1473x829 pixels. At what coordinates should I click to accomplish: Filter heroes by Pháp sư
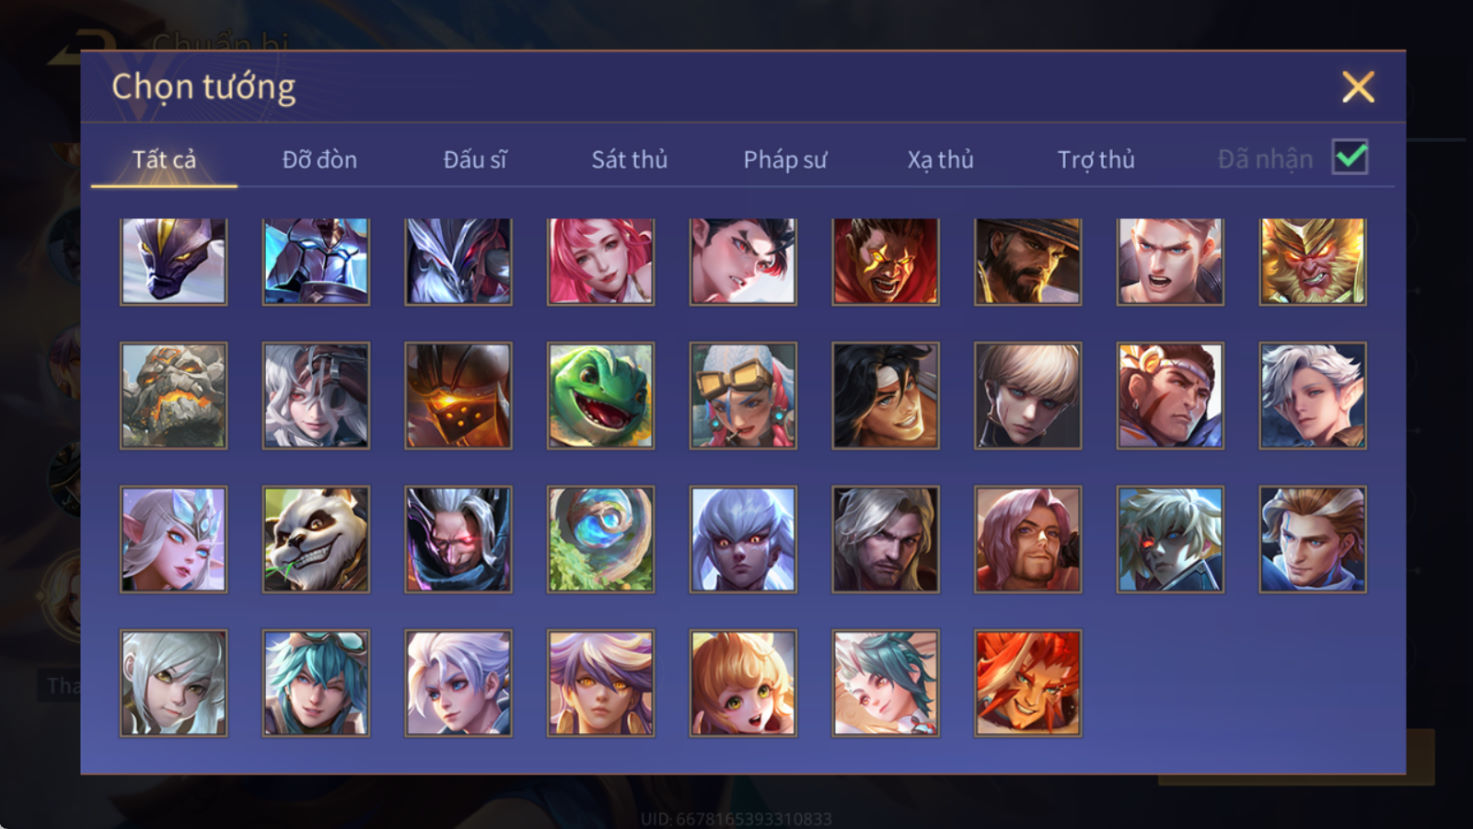[785, 160]
